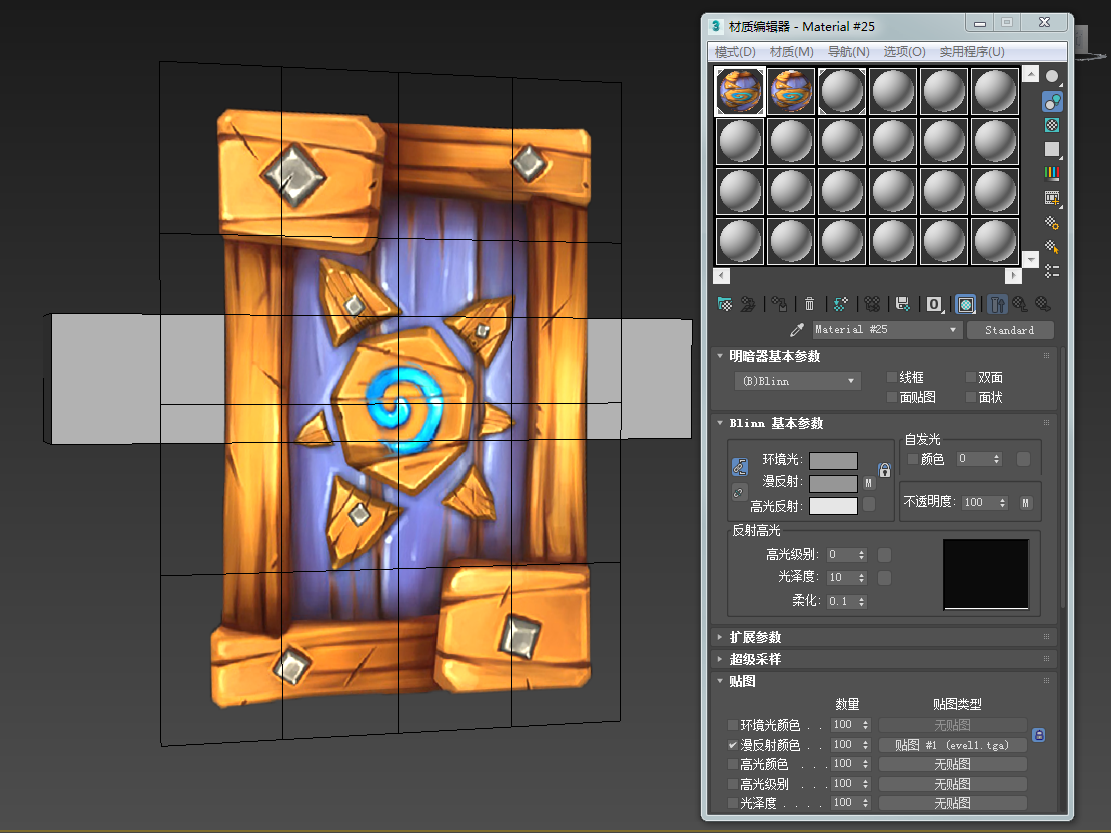This screenshot has height=833, width=1111.
Task: Enable the 高光颜色 map checkbox
Action: coord(733,764)
